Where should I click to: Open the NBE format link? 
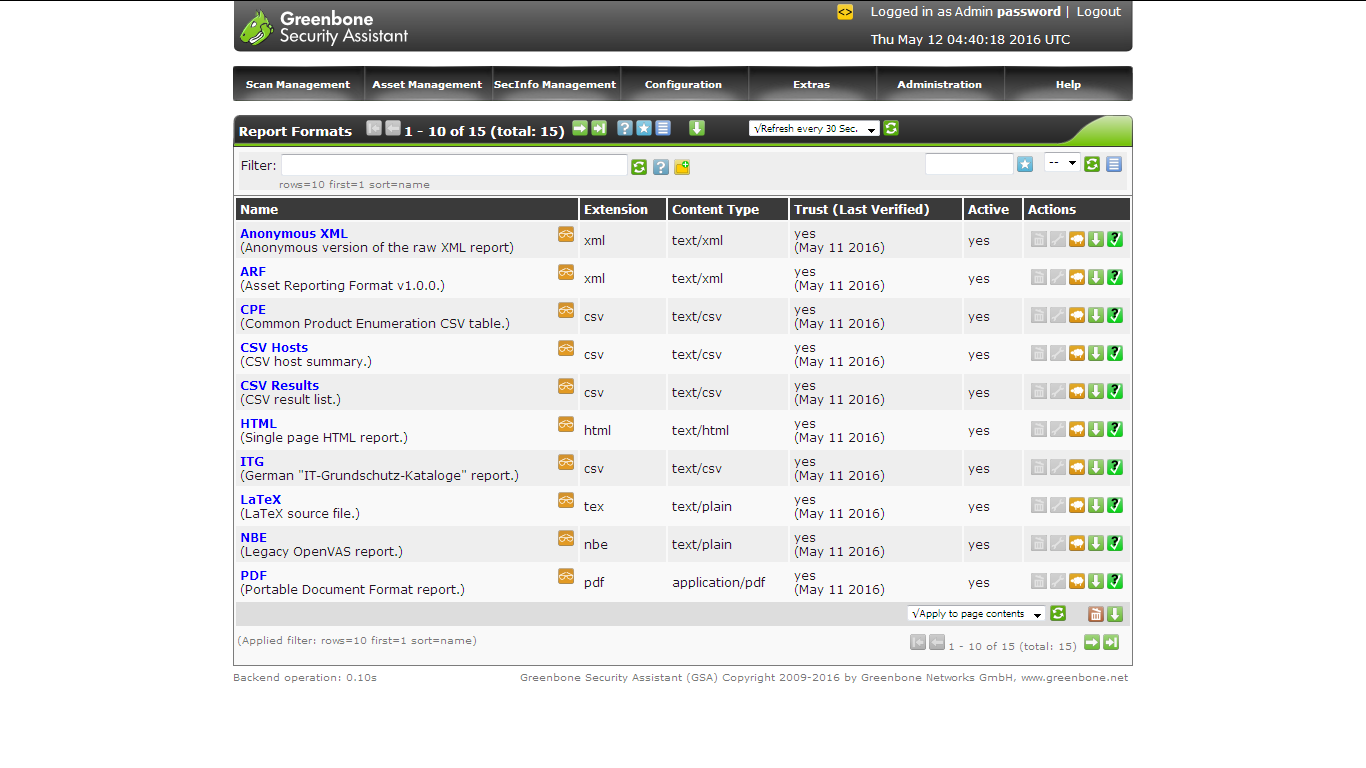coord(253,537)
